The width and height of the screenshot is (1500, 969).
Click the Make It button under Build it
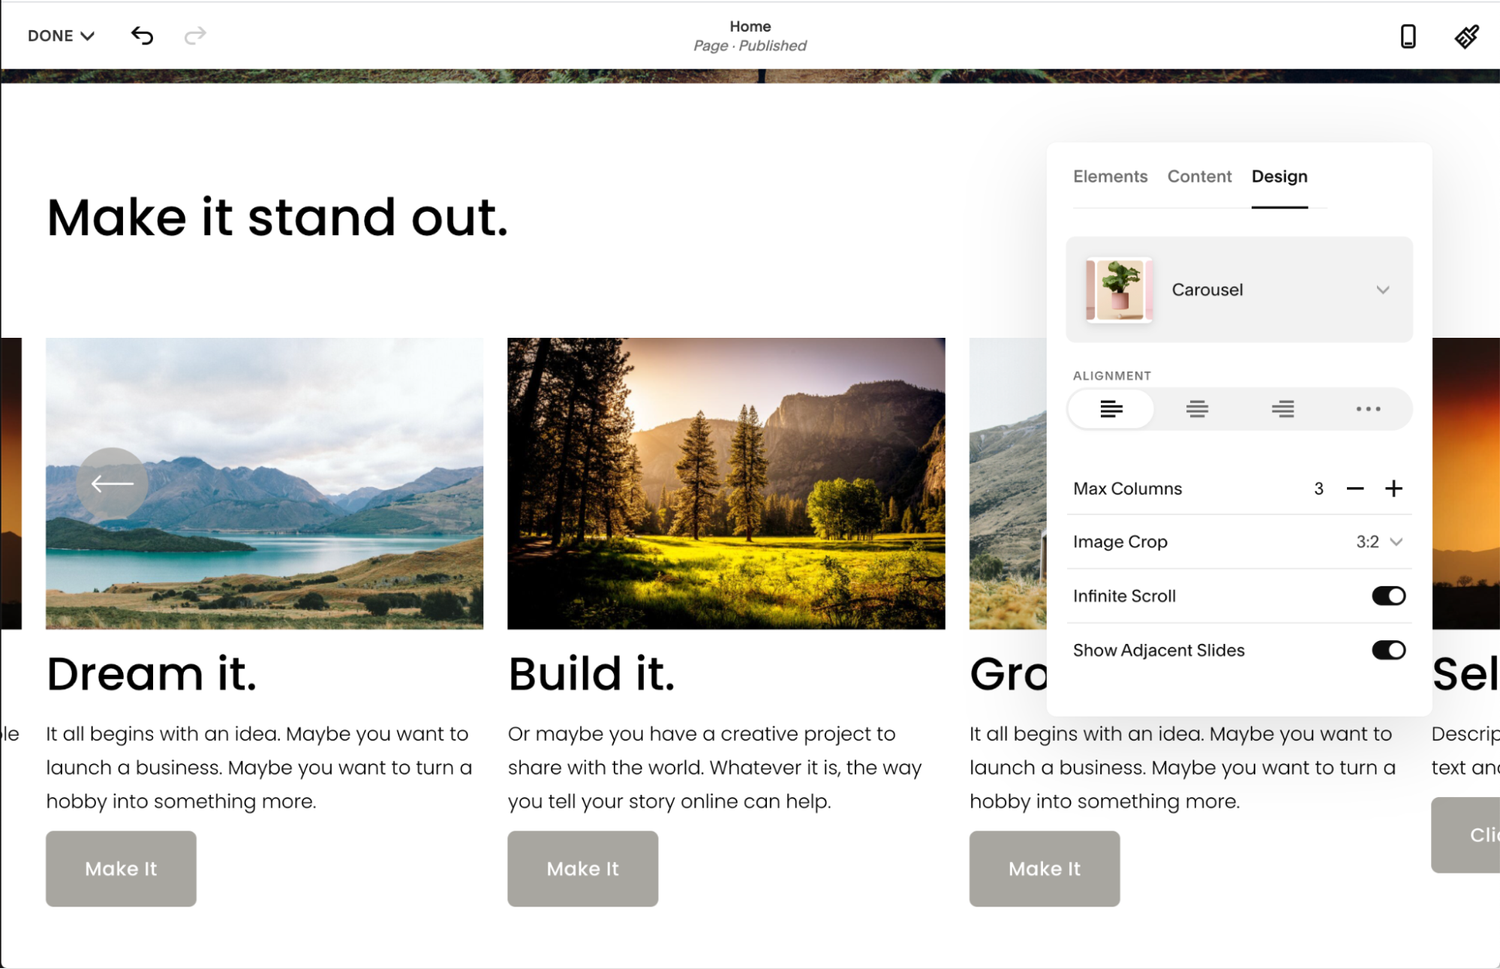pos(582,868)
